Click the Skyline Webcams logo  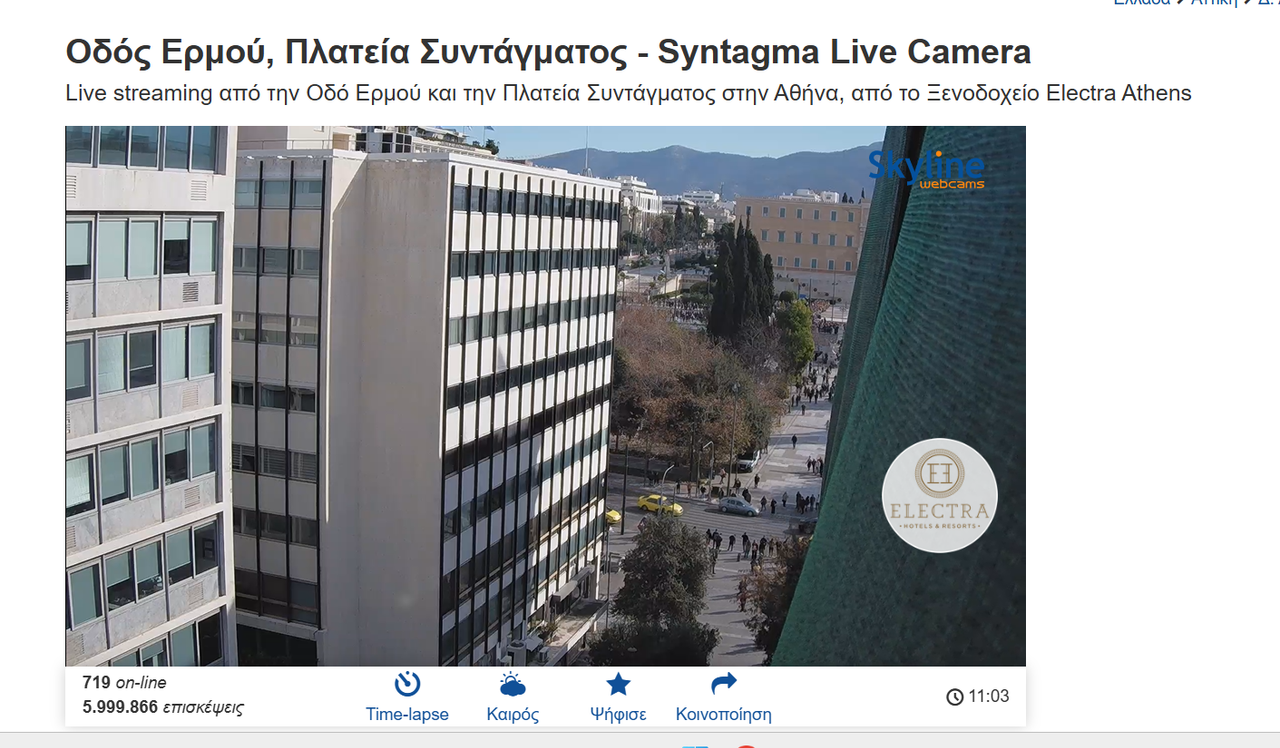click(925, 169)
